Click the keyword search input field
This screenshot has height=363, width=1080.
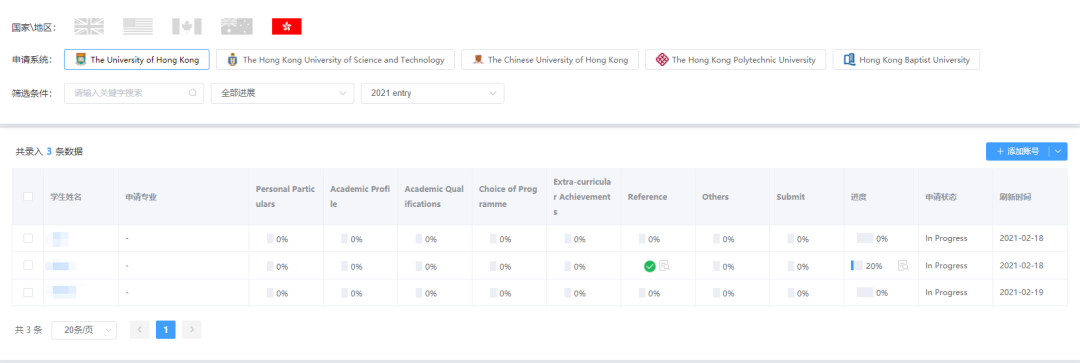134,93
